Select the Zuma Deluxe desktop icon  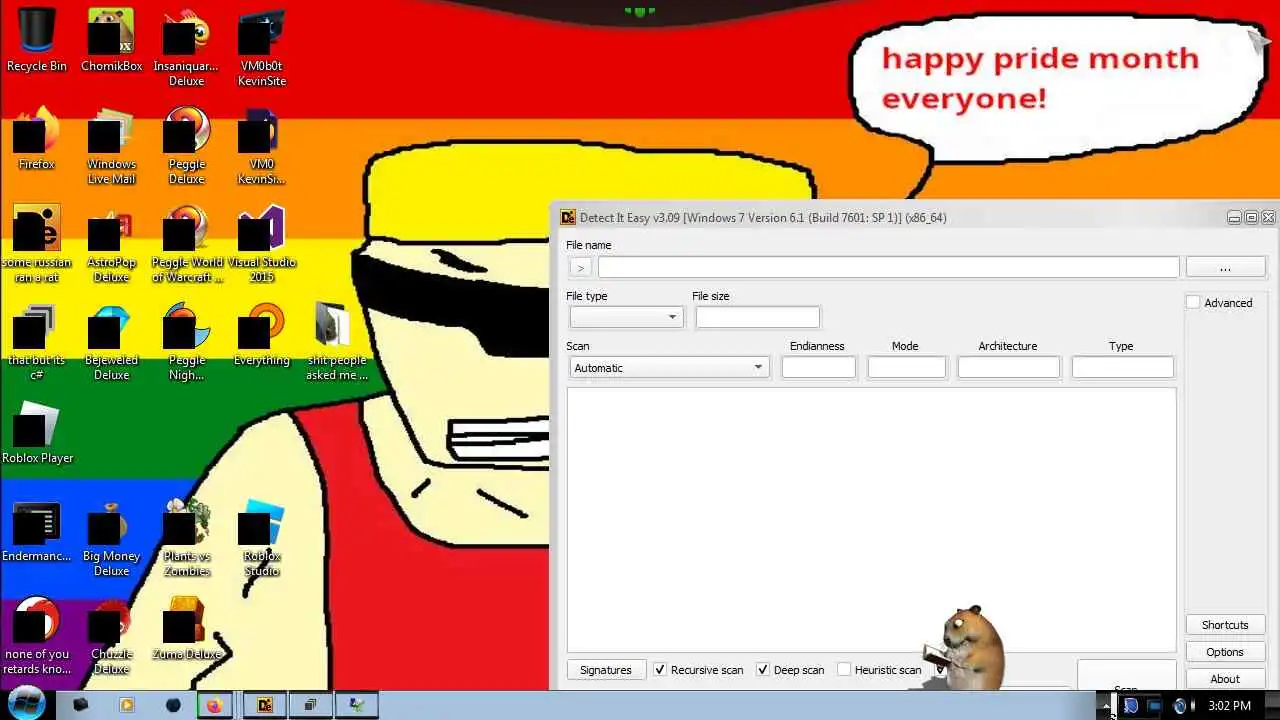tap(186, 629)
